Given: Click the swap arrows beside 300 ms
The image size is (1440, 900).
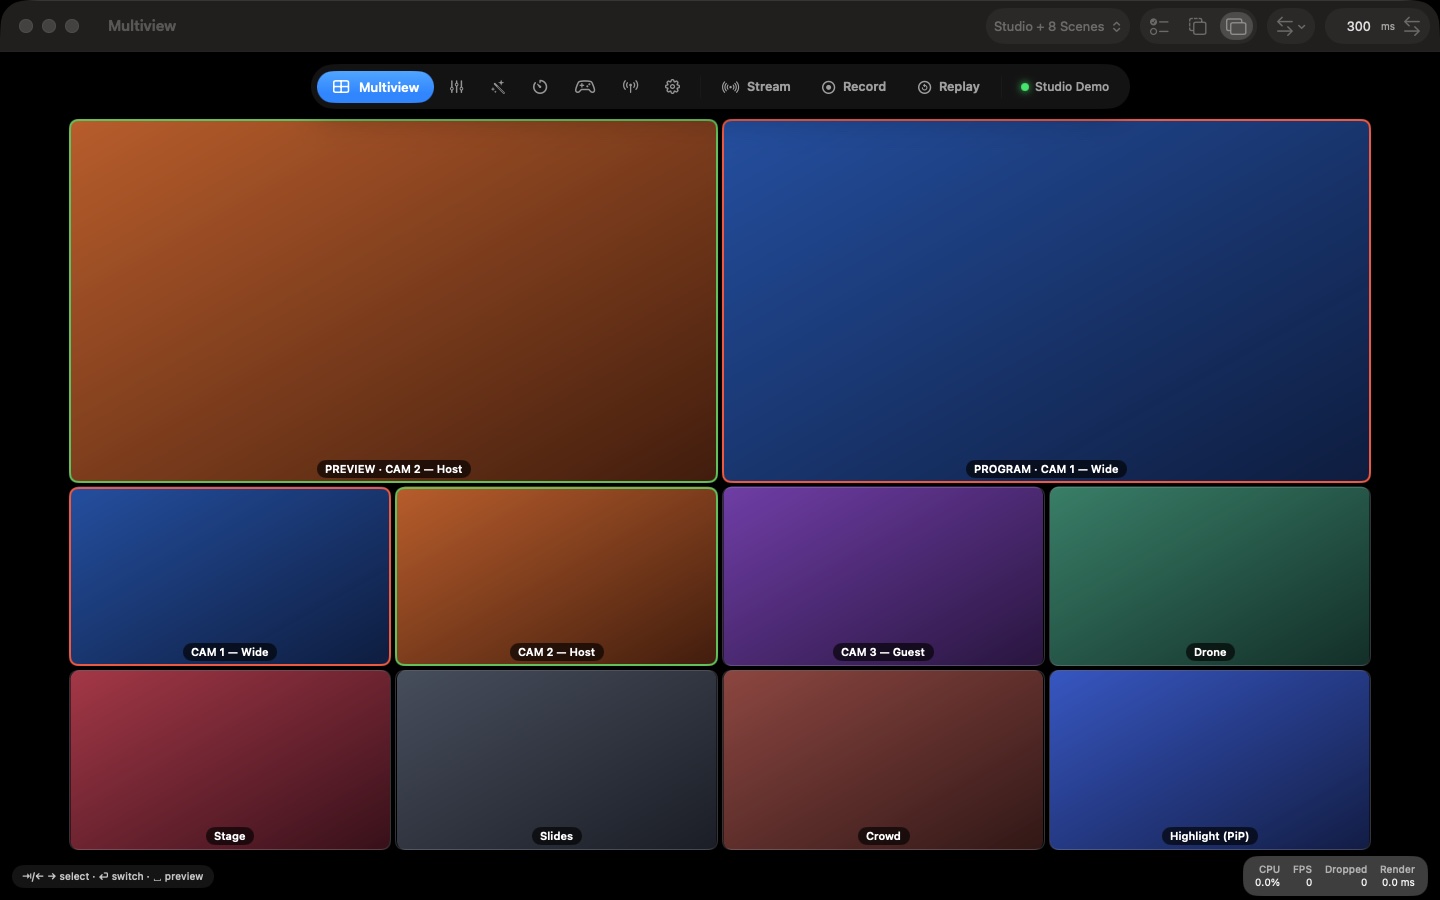Looking at the screenshot, I should coord(1412,27).
